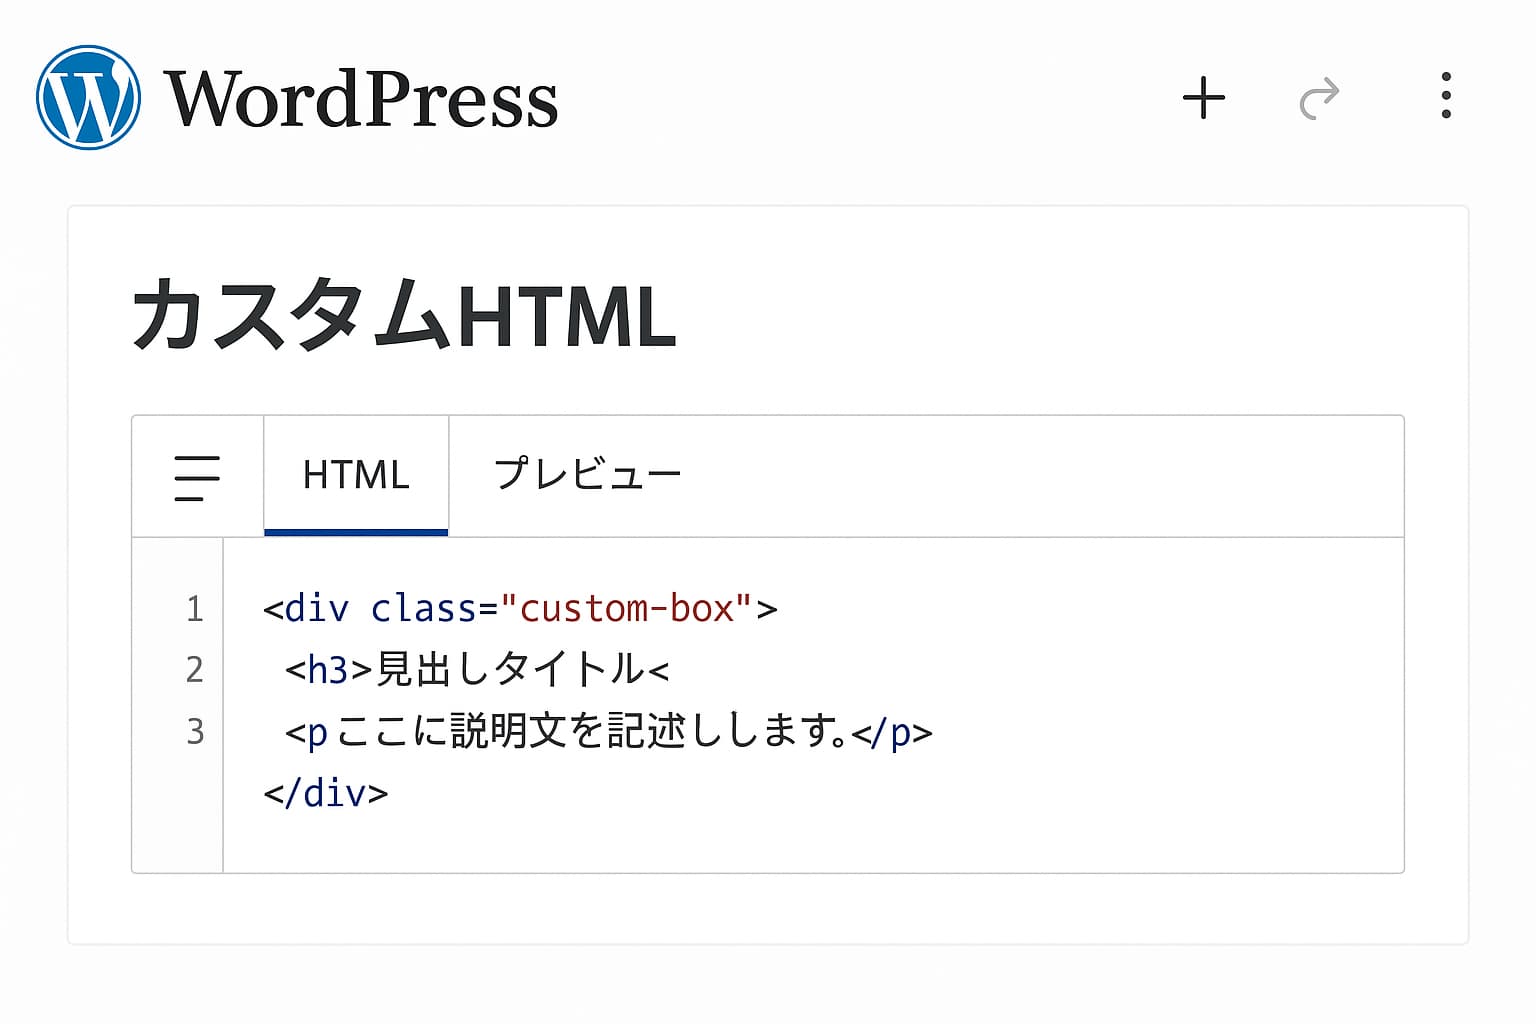Select the h3 見出しタイトル code line
This screenshot has height=1024, width=1536.
tap(475, 670)
